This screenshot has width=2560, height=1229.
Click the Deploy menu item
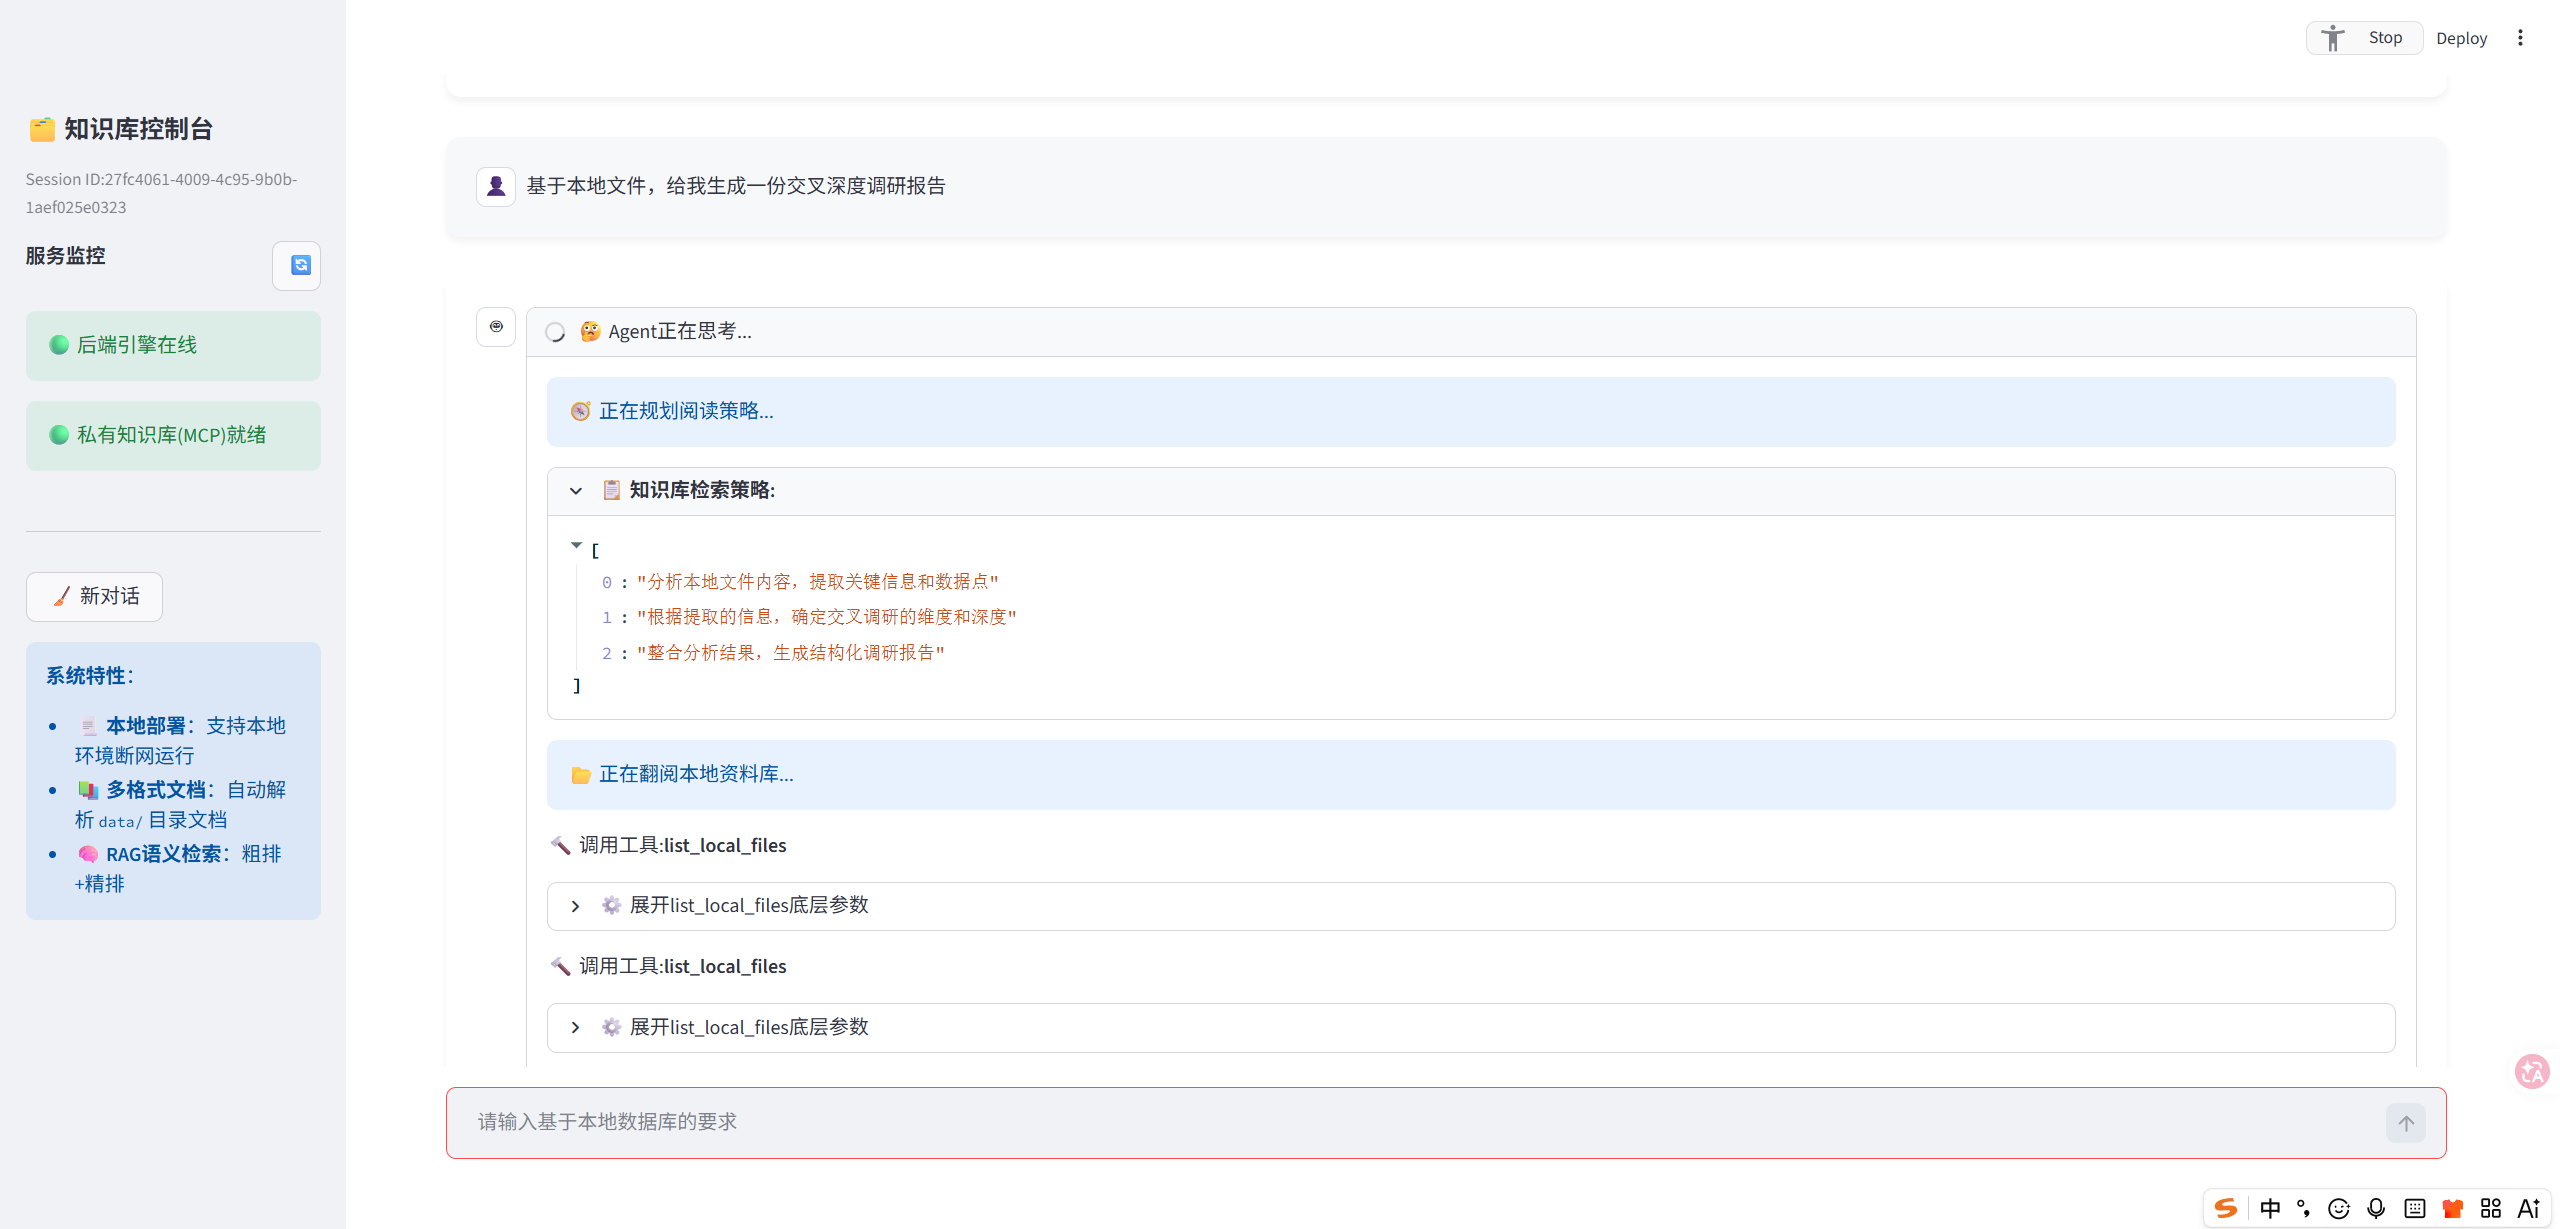(x=2461, y=38)
